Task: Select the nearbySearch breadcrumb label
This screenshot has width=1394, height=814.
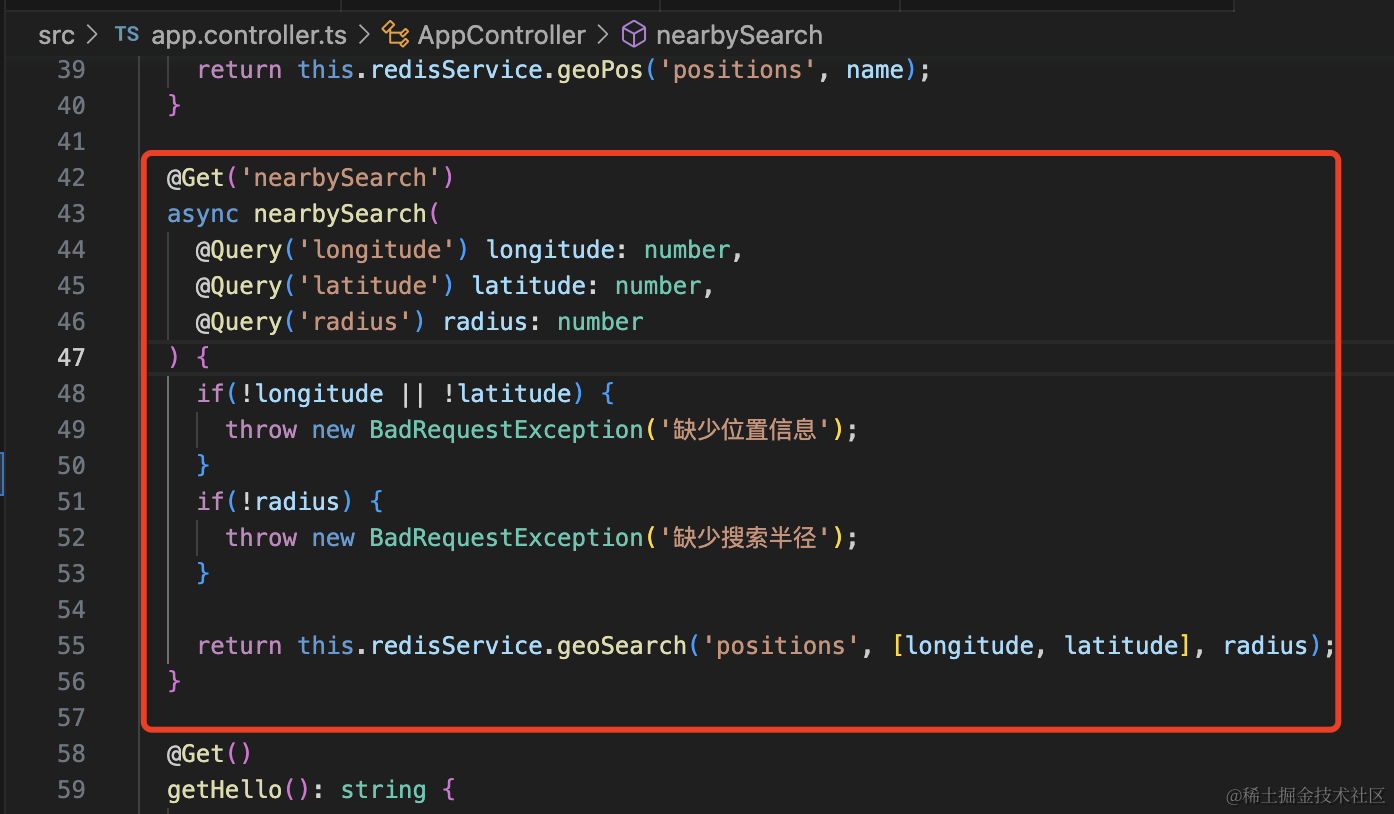Action: coord(739,35)
